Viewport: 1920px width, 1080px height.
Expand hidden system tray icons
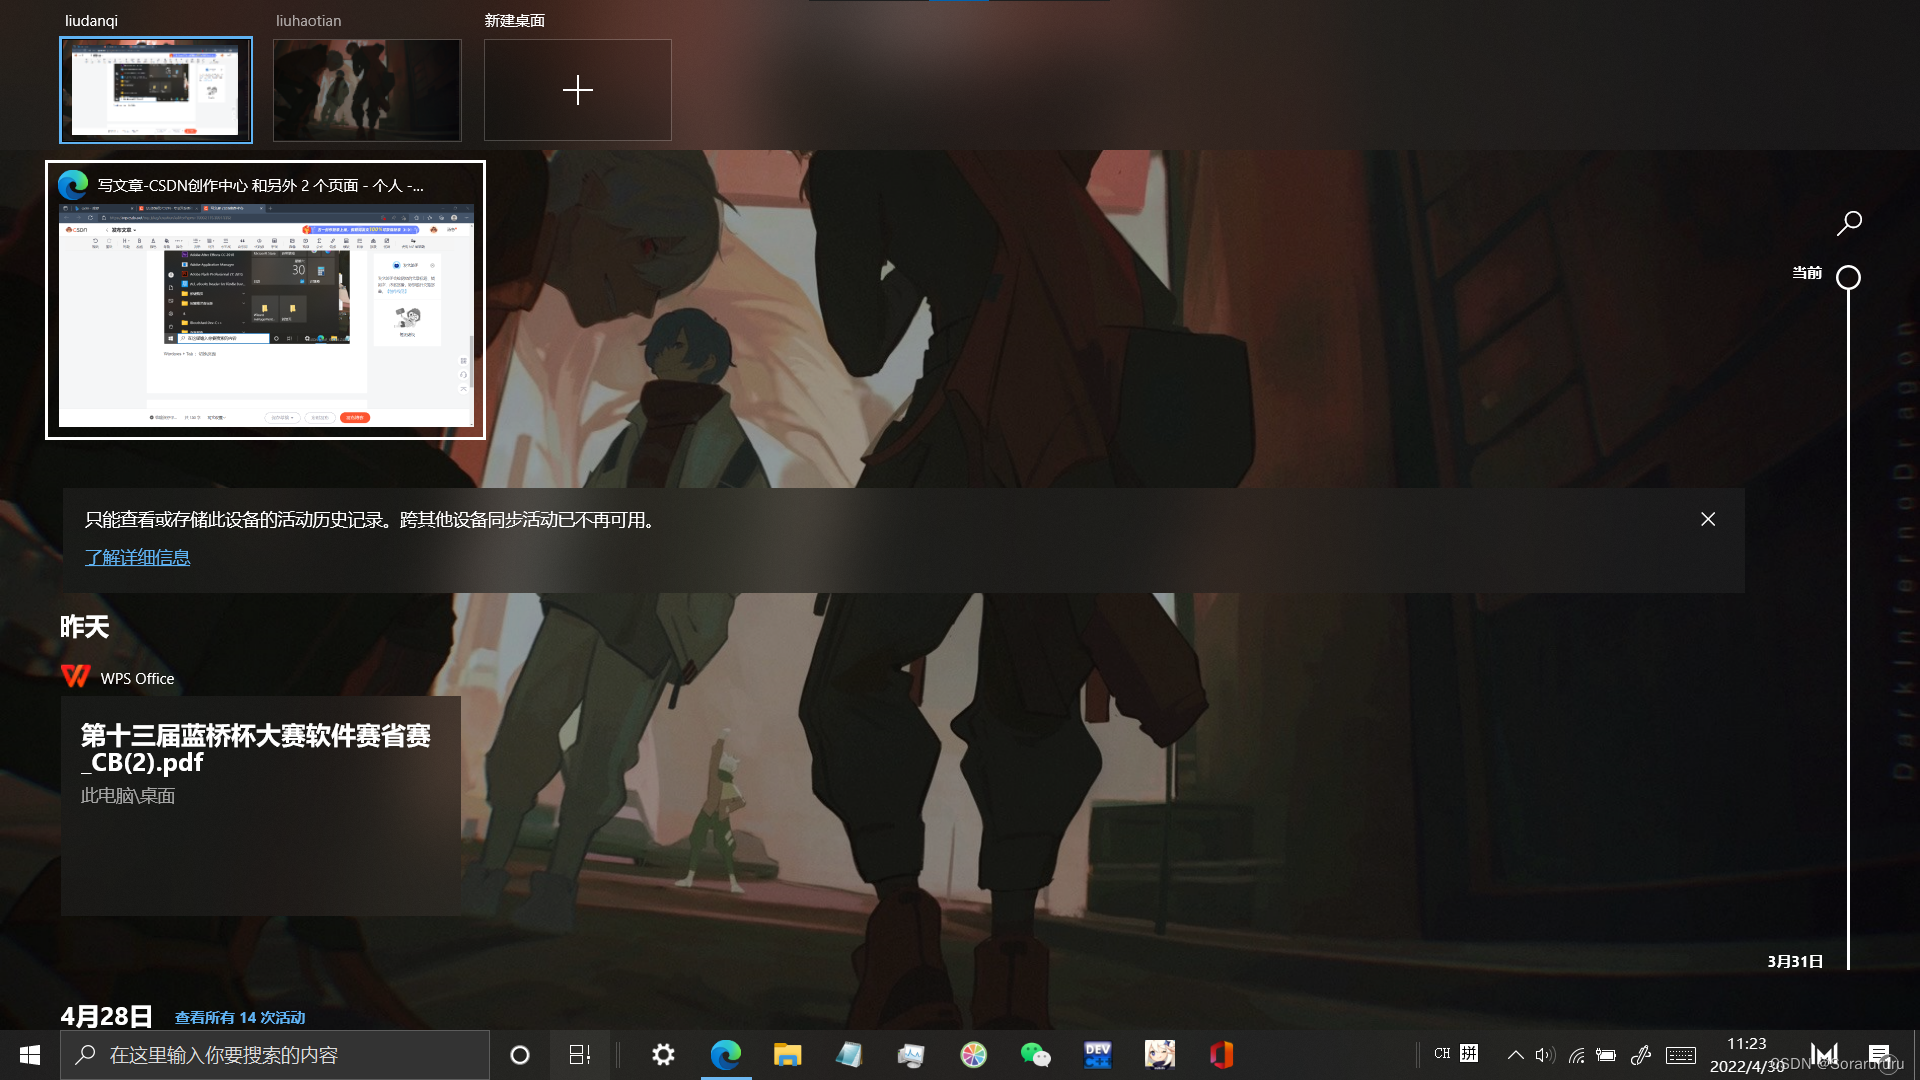(1515, 1055)
